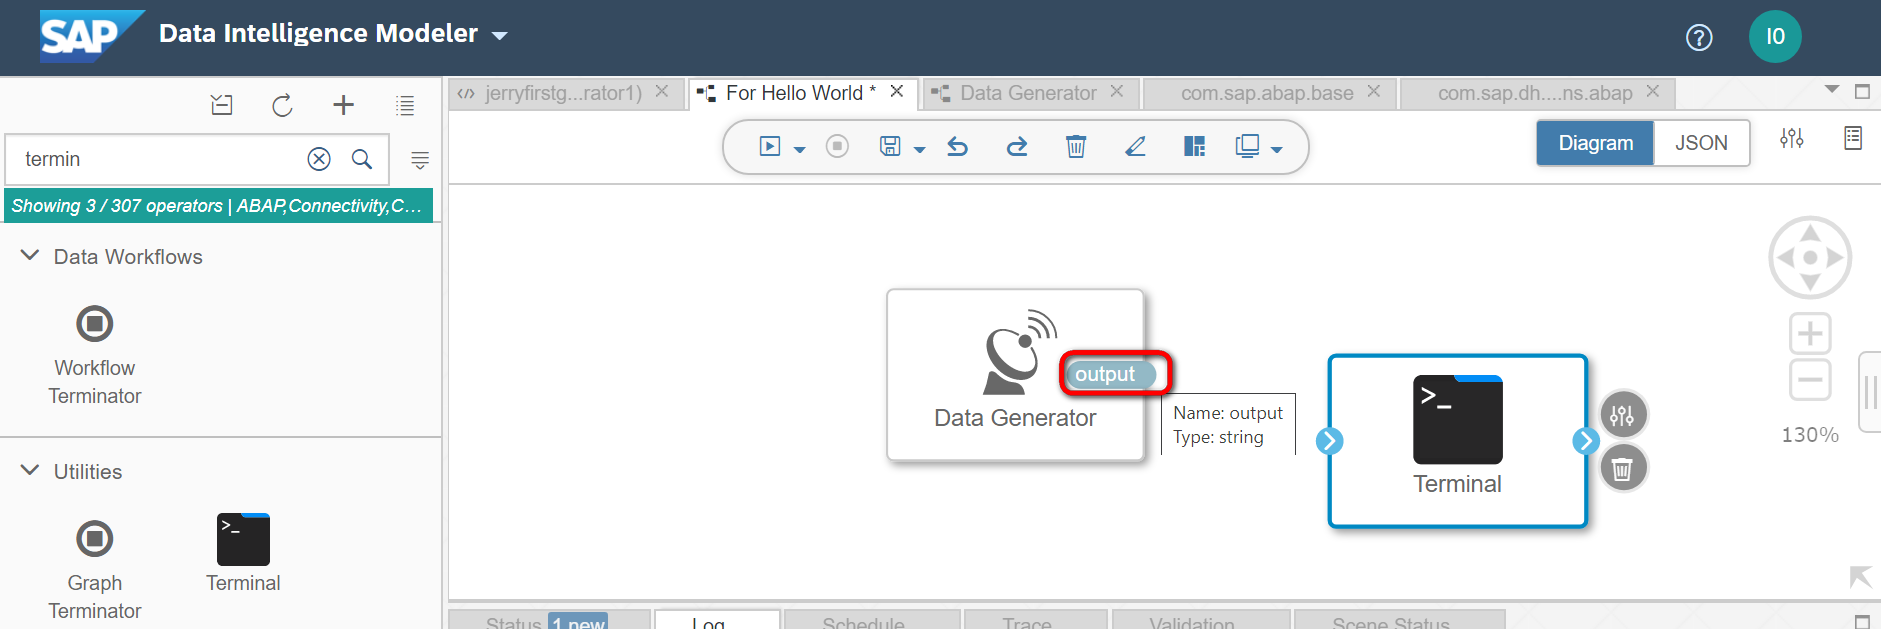Viewport: 1881px width, 629px height.
Task: Open the operator category filter icon
Action: 420,160
